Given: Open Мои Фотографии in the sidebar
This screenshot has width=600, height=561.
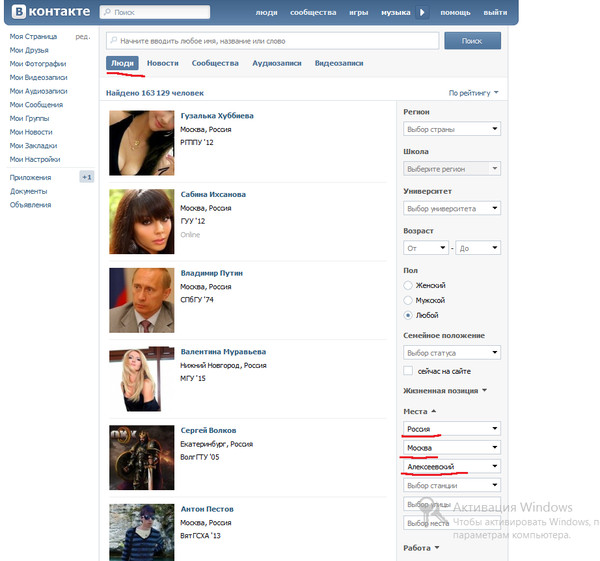Looking at the screenshot, I should point(38,64).
